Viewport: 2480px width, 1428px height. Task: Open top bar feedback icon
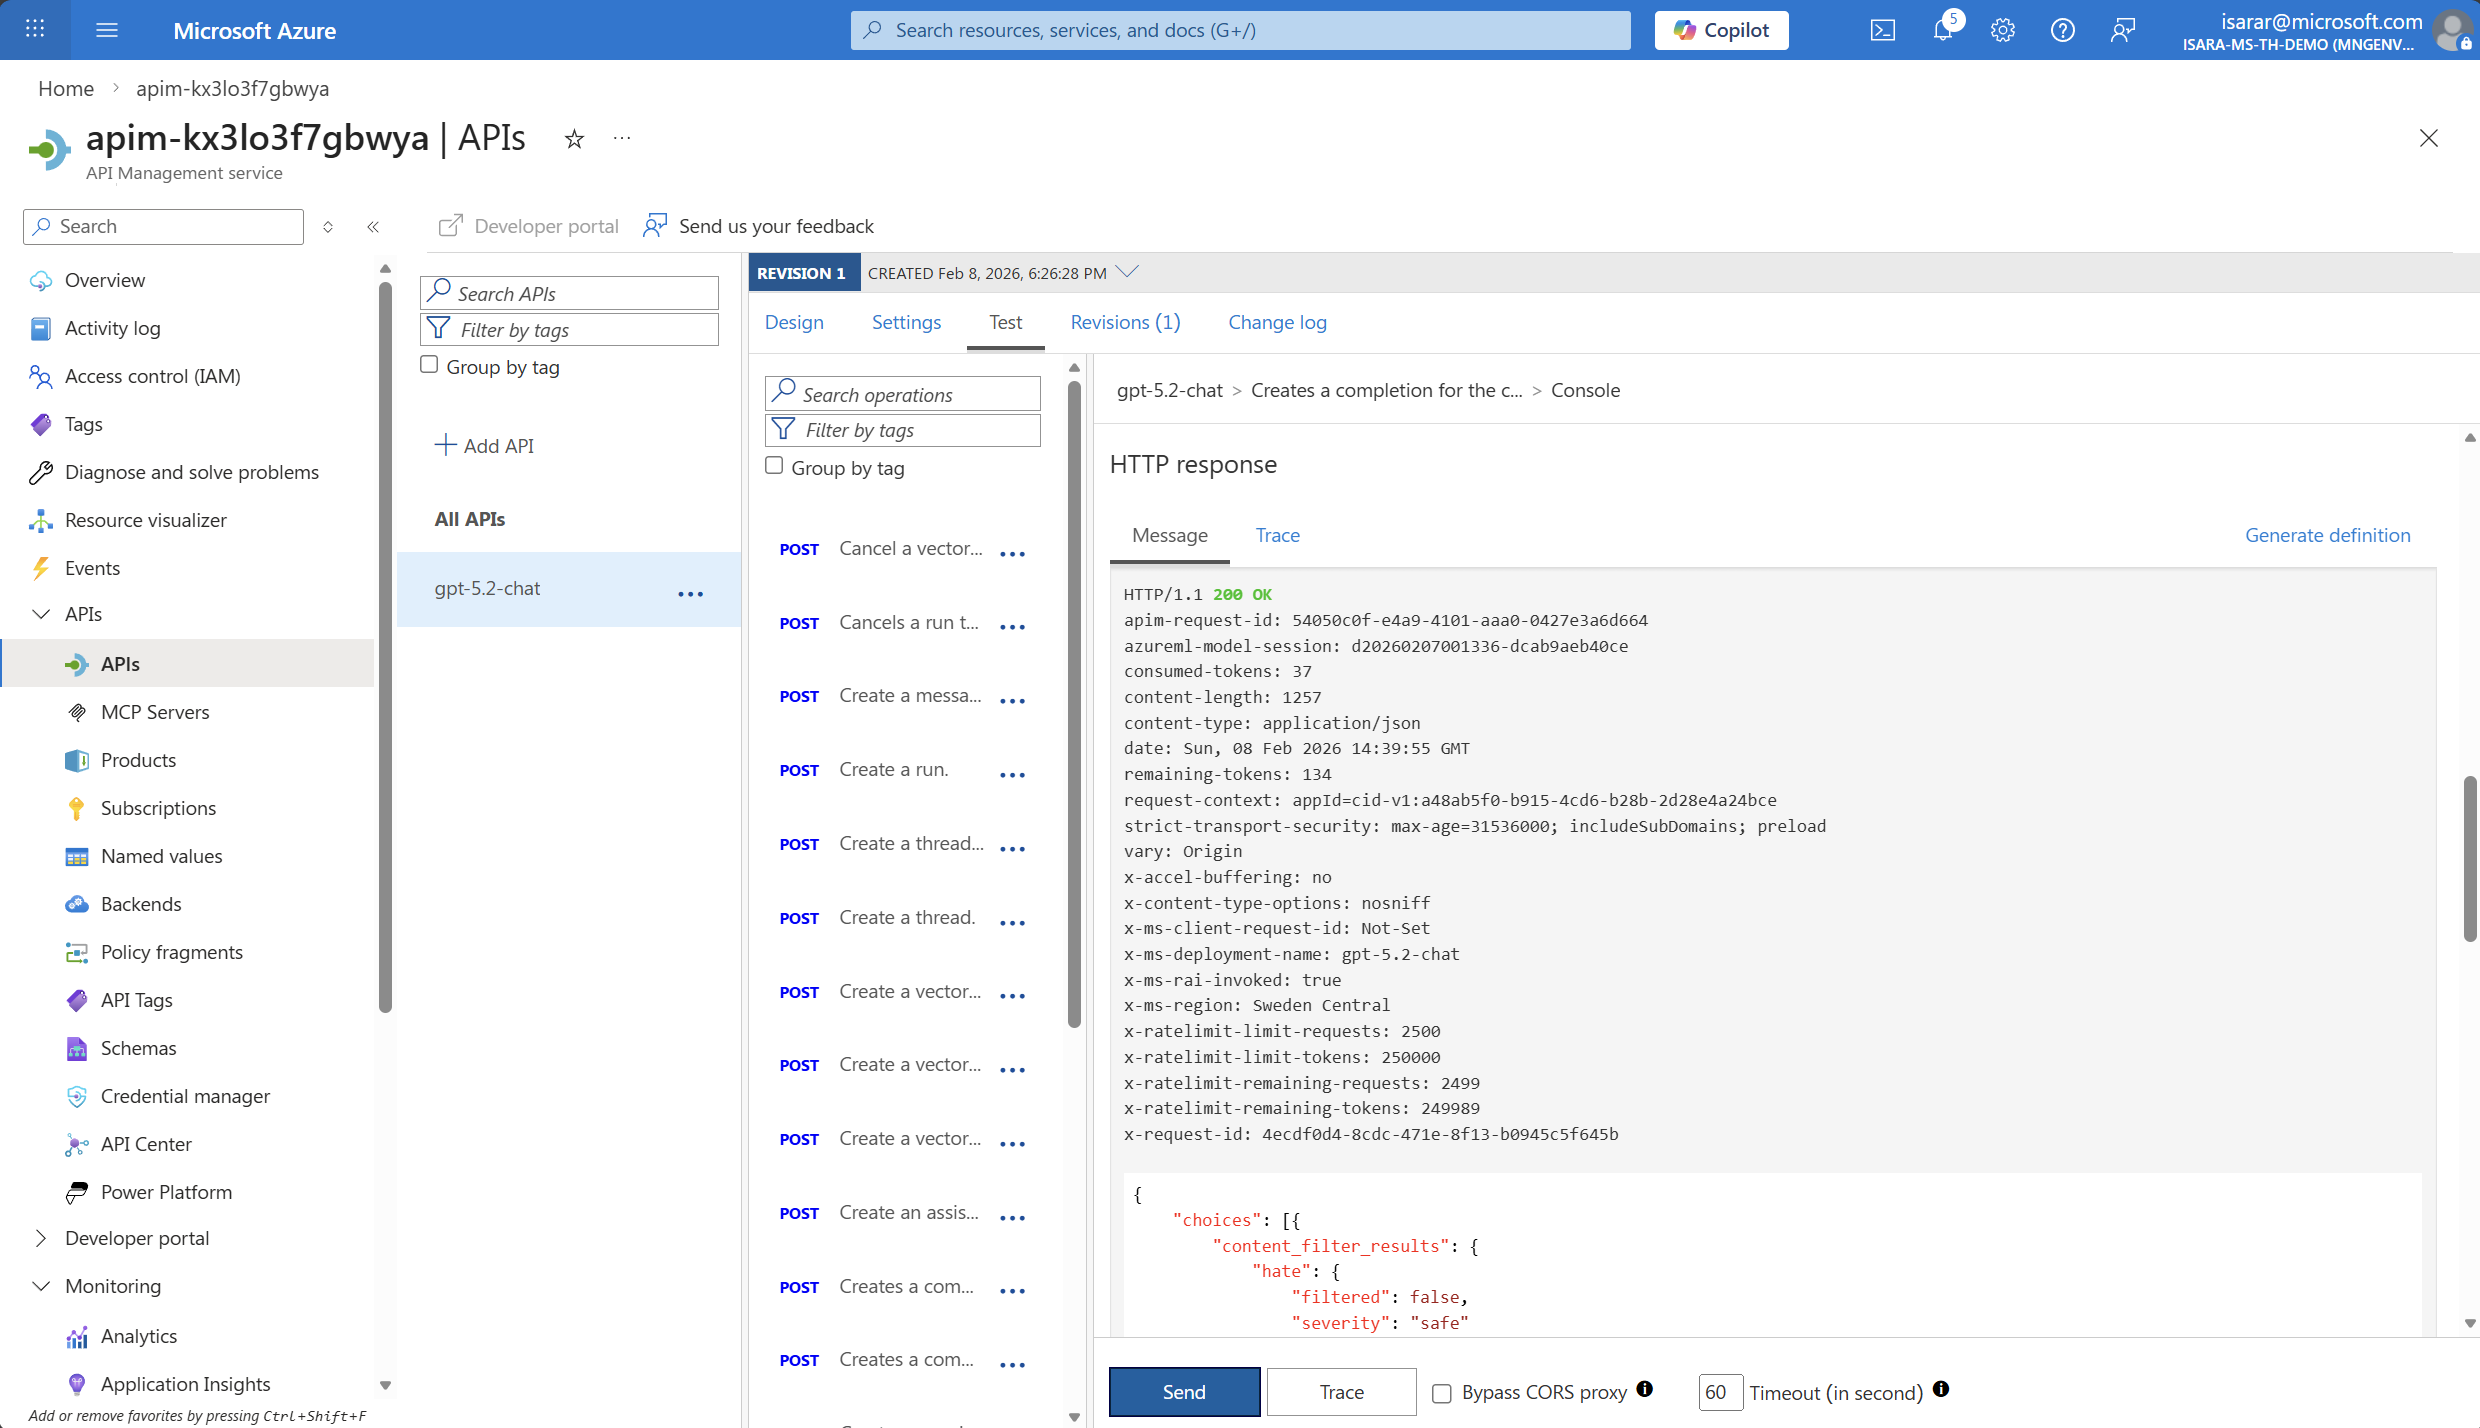tap(2122, 30)
